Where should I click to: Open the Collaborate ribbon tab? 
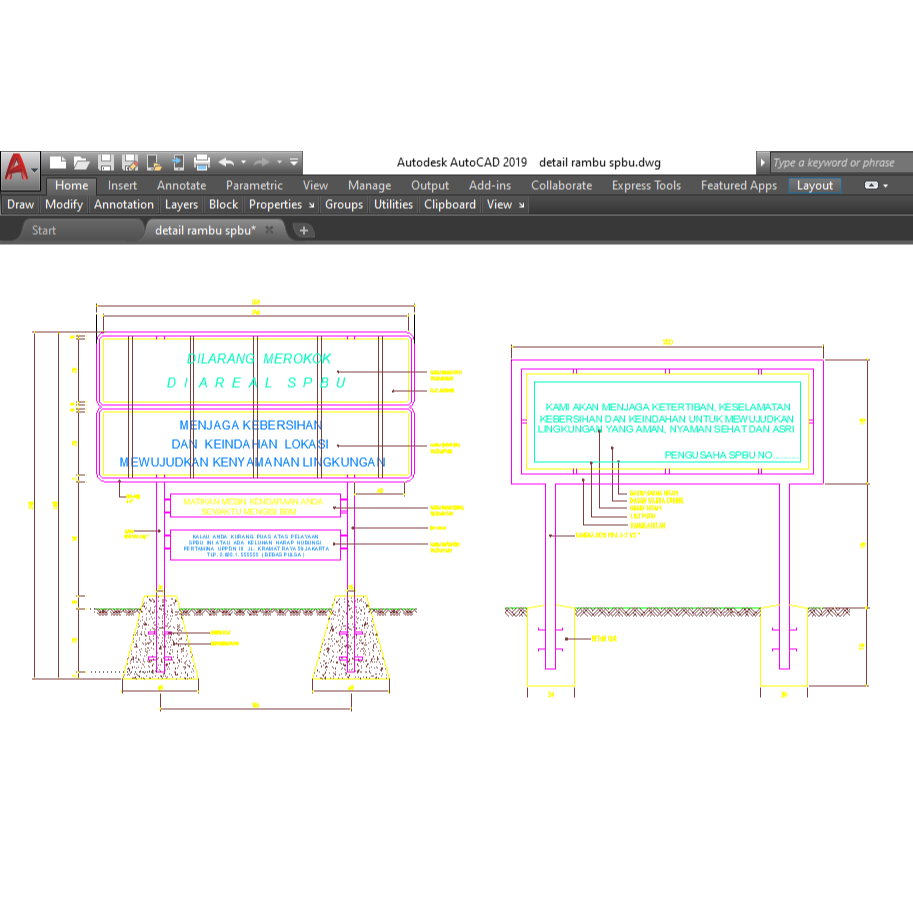[561, 186]
